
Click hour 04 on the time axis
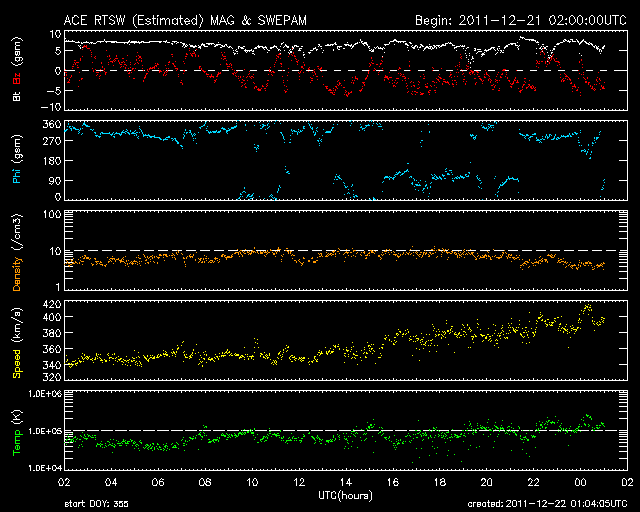111,482
